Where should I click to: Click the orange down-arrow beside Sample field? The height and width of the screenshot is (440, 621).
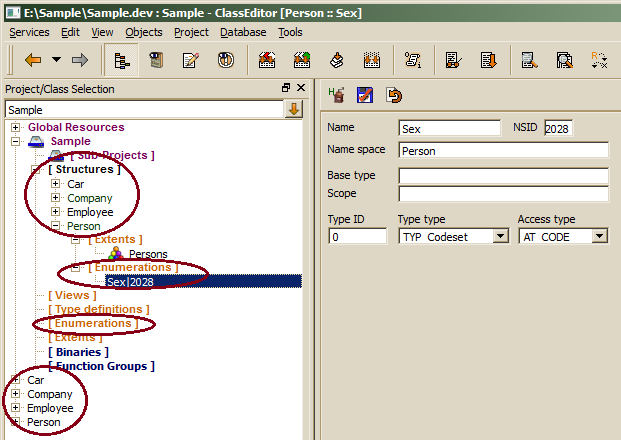(294, 109)
